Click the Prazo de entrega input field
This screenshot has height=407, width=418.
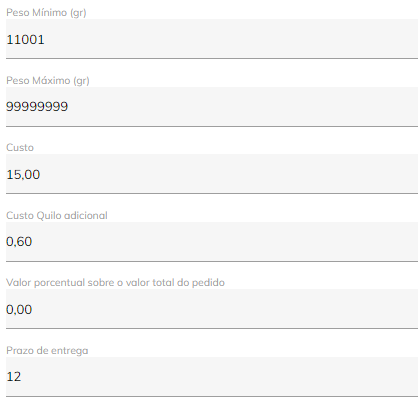click(212, 377)
